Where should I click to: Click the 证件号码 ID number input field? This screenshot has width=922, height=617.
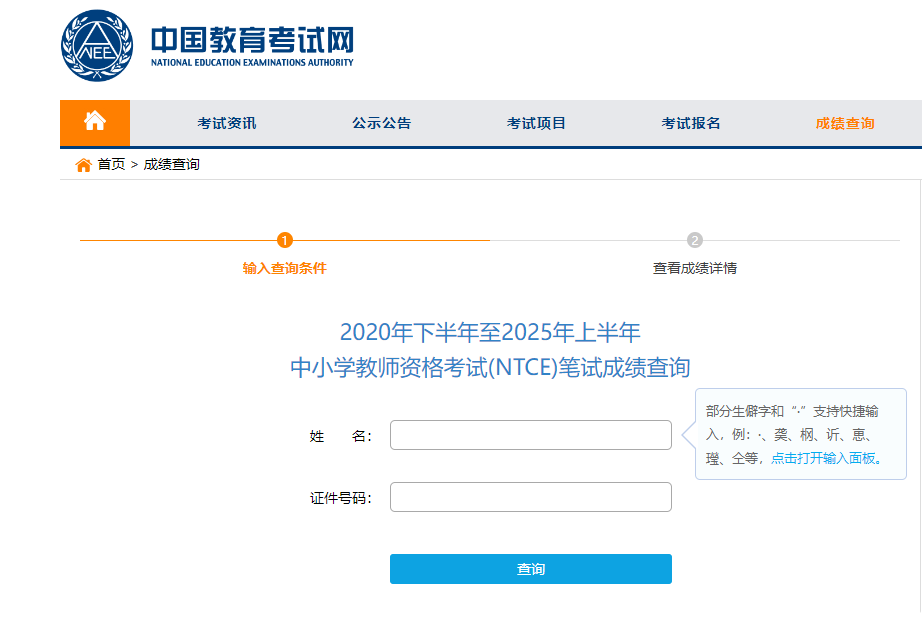coord(530,496)
